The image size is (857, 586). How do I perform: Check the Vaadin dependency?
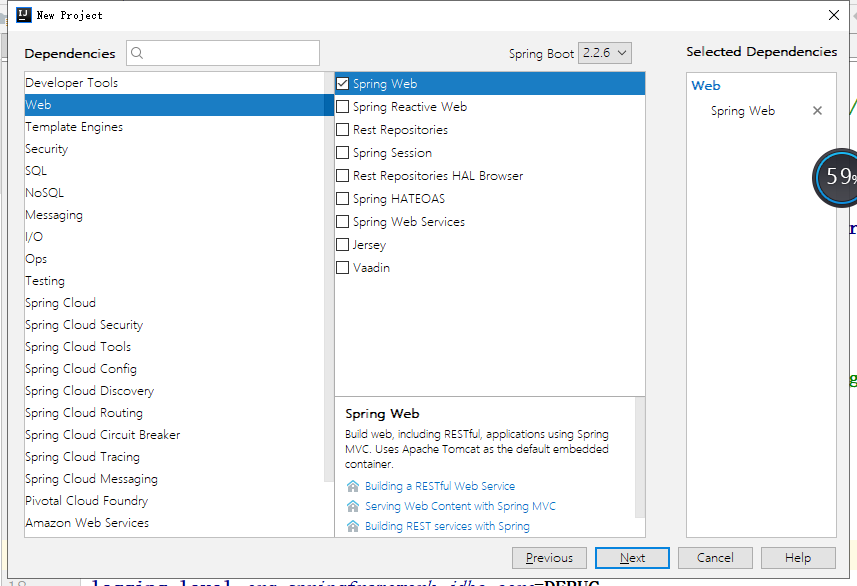343,267
